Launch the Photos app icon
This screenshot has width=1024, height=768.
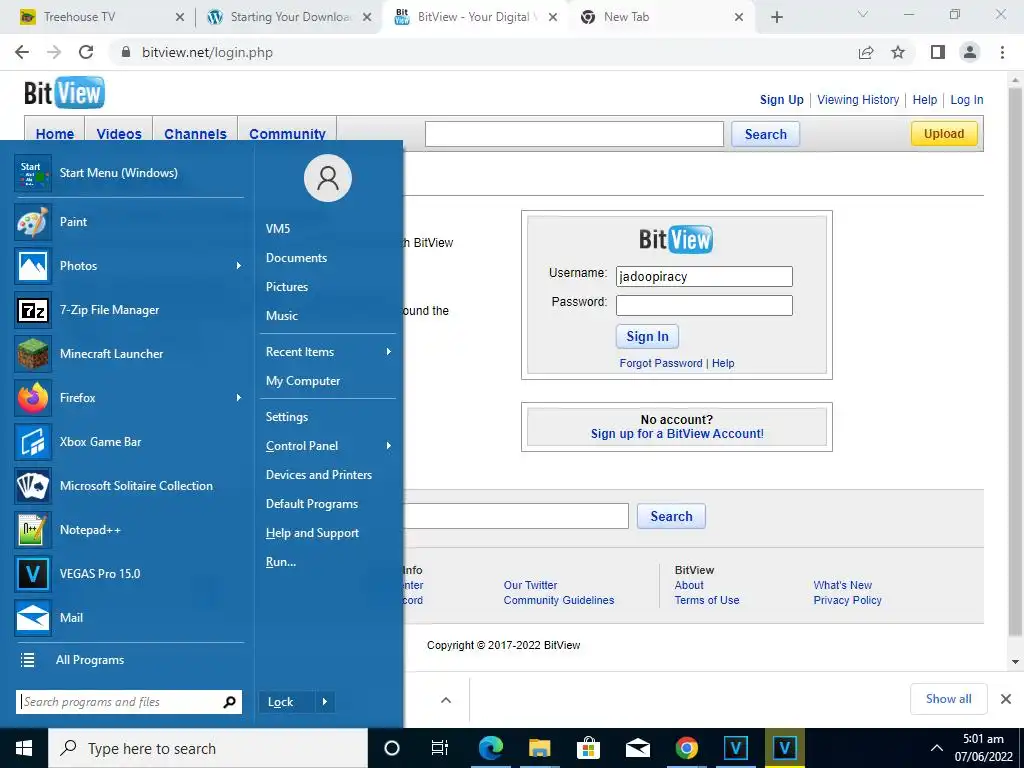(33, 266)
